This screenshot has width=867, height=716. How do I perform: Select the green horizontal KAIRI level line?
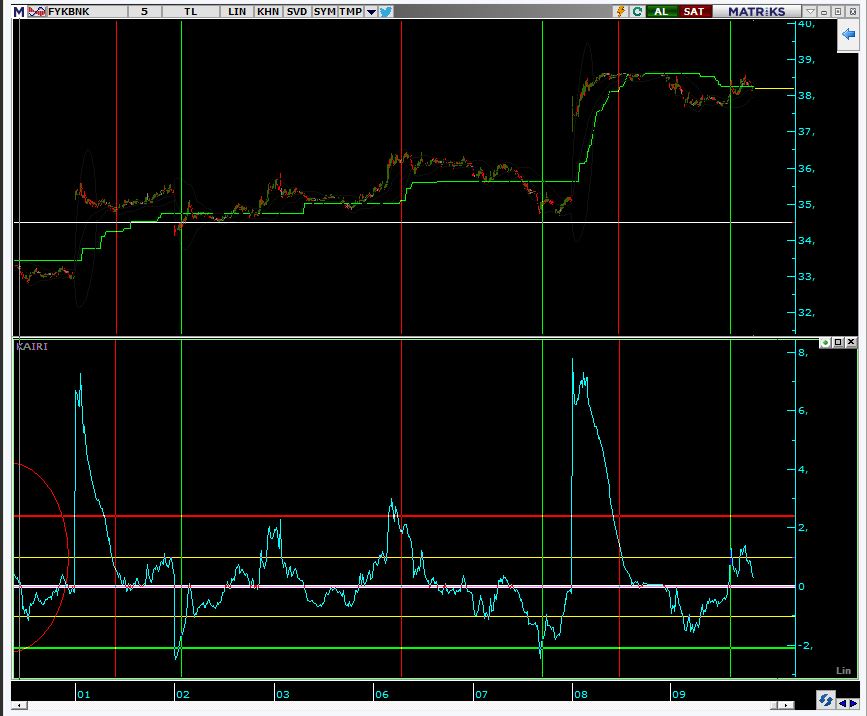pyautogui.click(x=404, y=647)
